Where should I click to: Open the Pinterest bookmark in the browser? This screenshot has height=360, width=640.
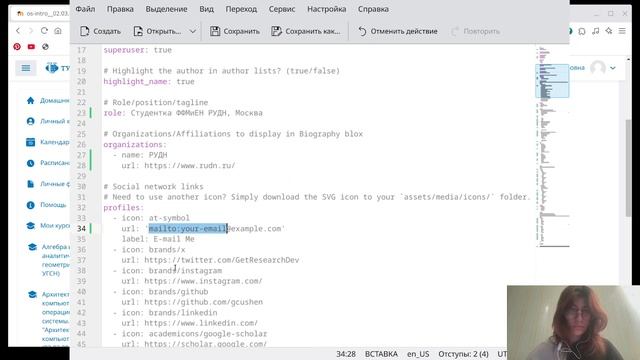click(17, 47)
